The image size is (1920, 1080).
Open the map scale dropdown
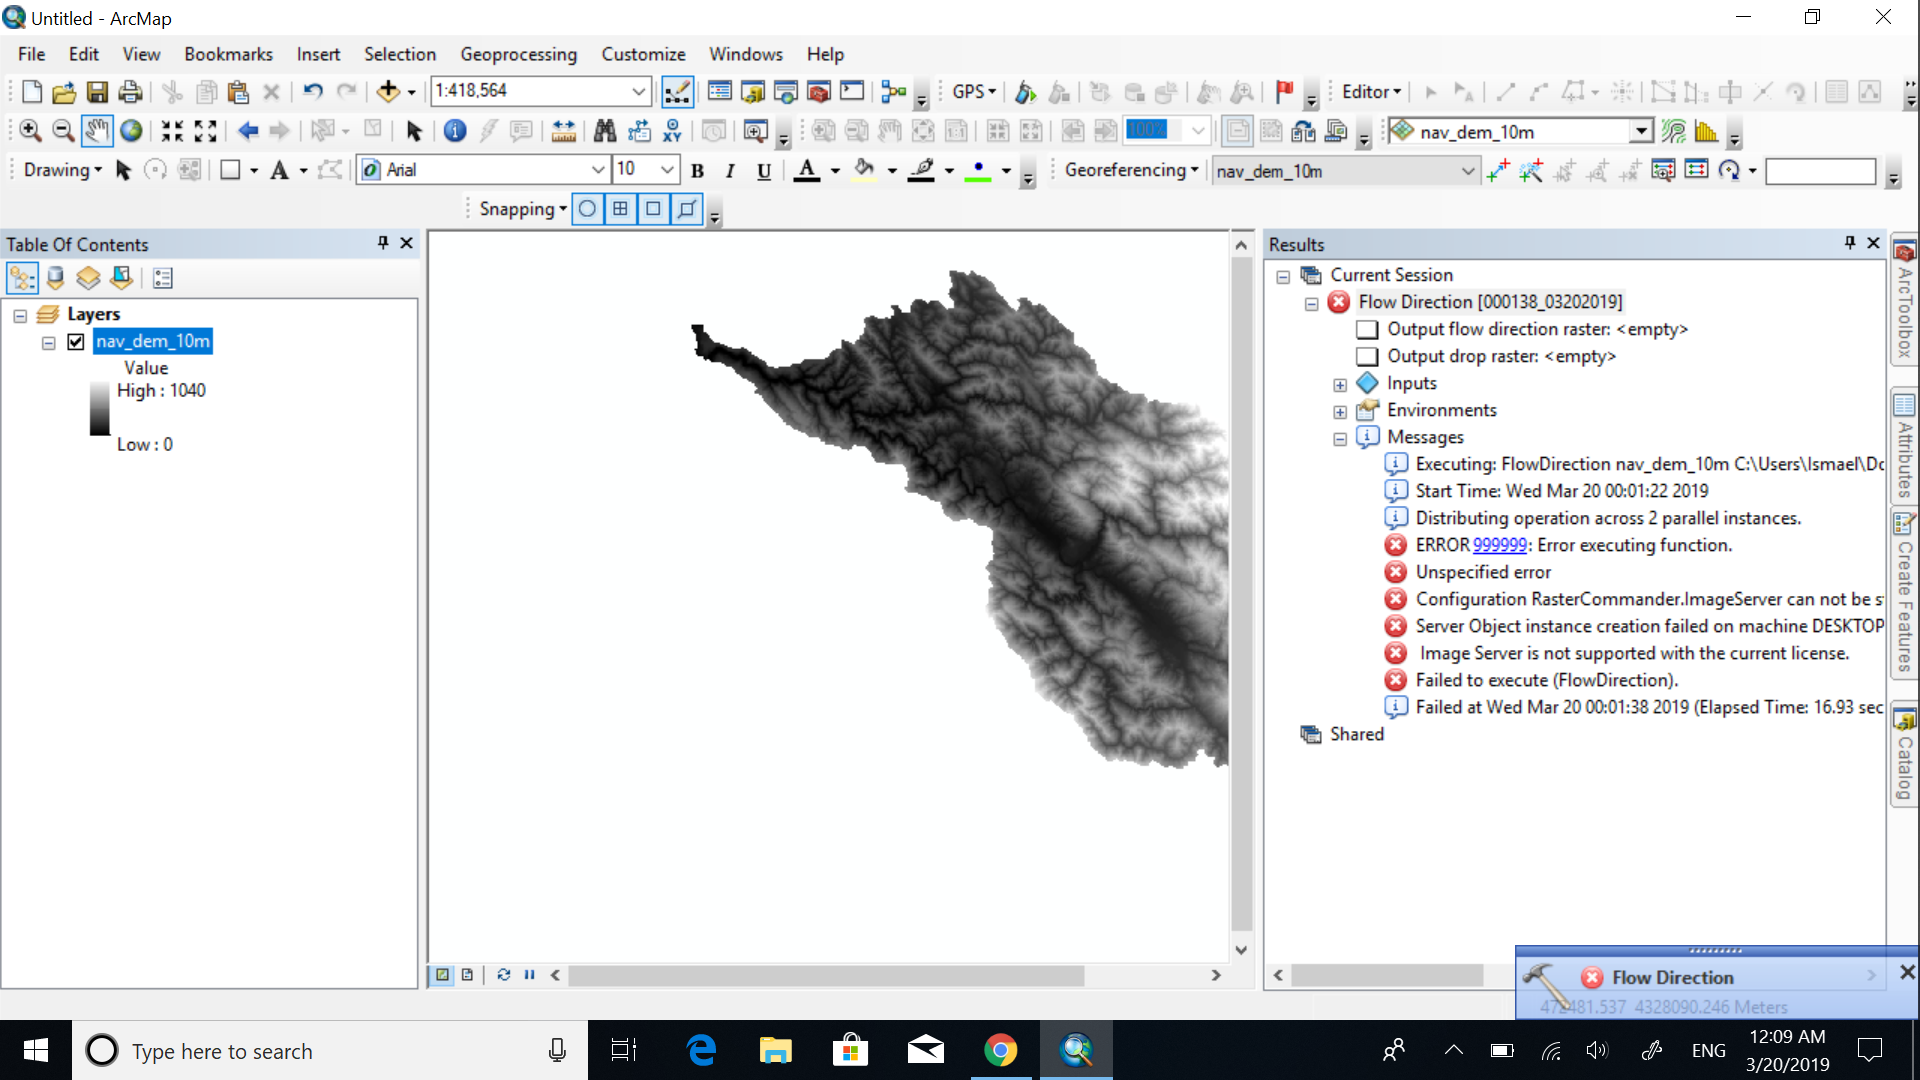[638, 92]
